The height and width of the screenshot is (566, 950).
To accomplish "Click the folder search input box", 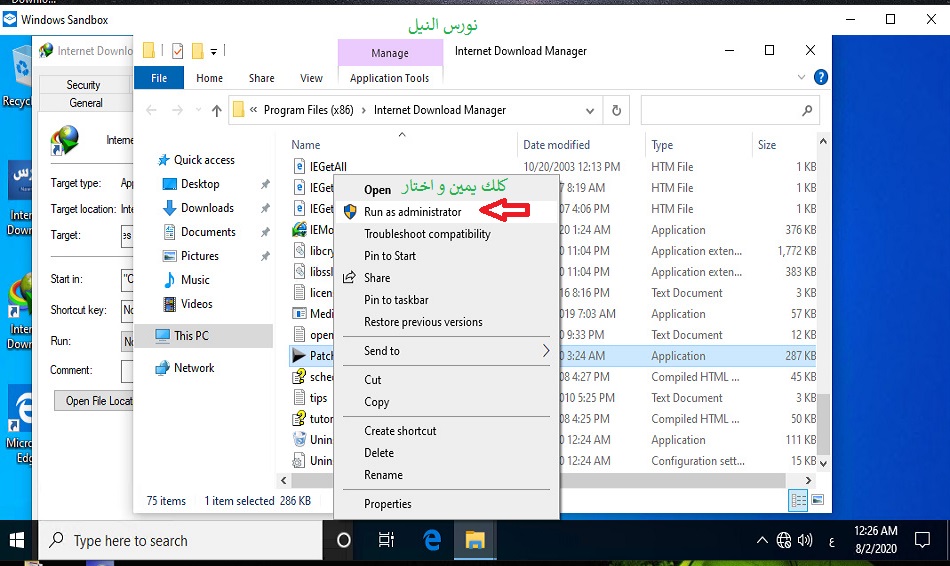I will point(722,111).
